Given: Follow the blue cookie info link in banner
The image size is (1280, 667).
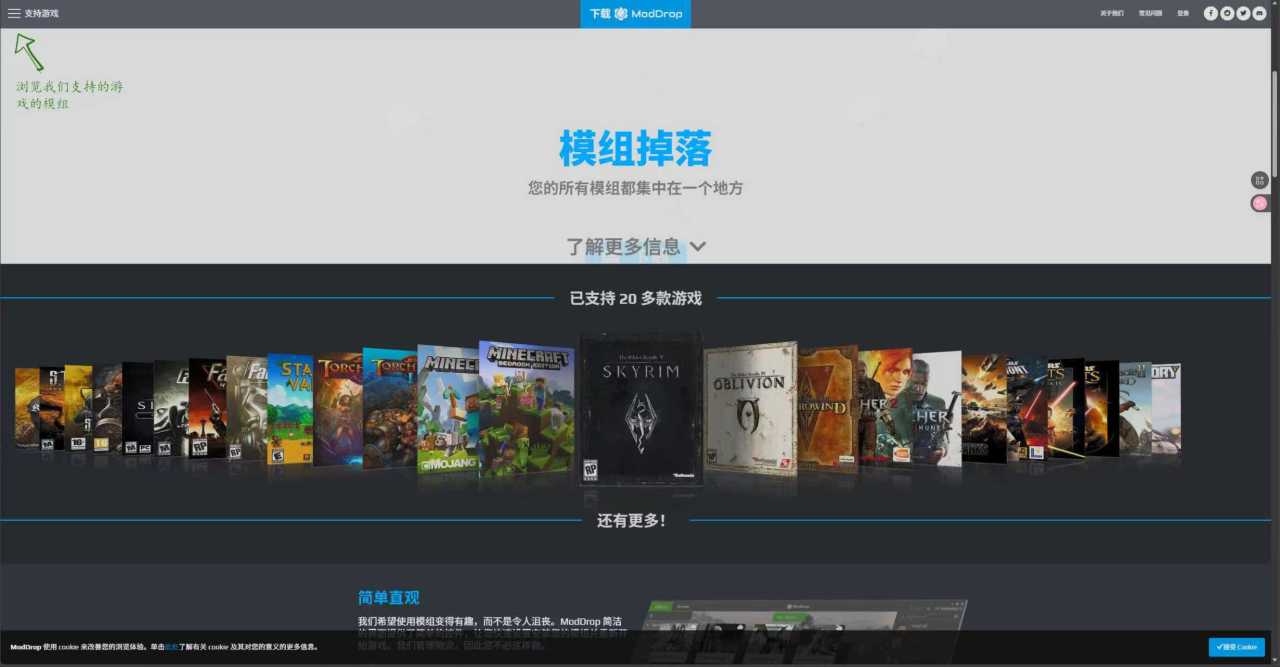Looking at the screenshot, I should pos(171,647).
